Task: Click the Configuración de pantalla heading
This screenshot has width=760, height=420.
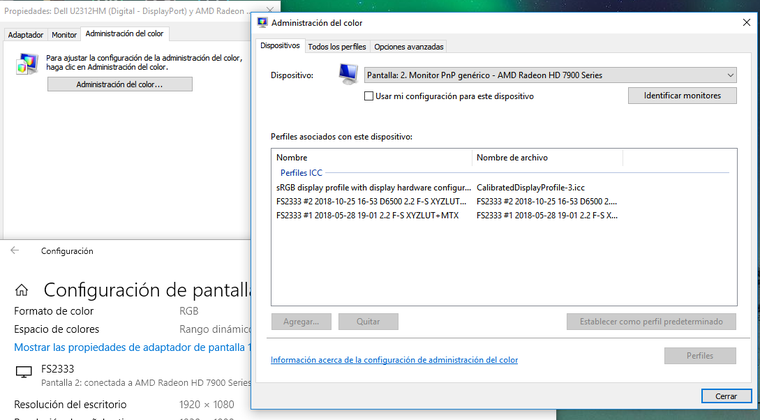Action: (147, 290)
